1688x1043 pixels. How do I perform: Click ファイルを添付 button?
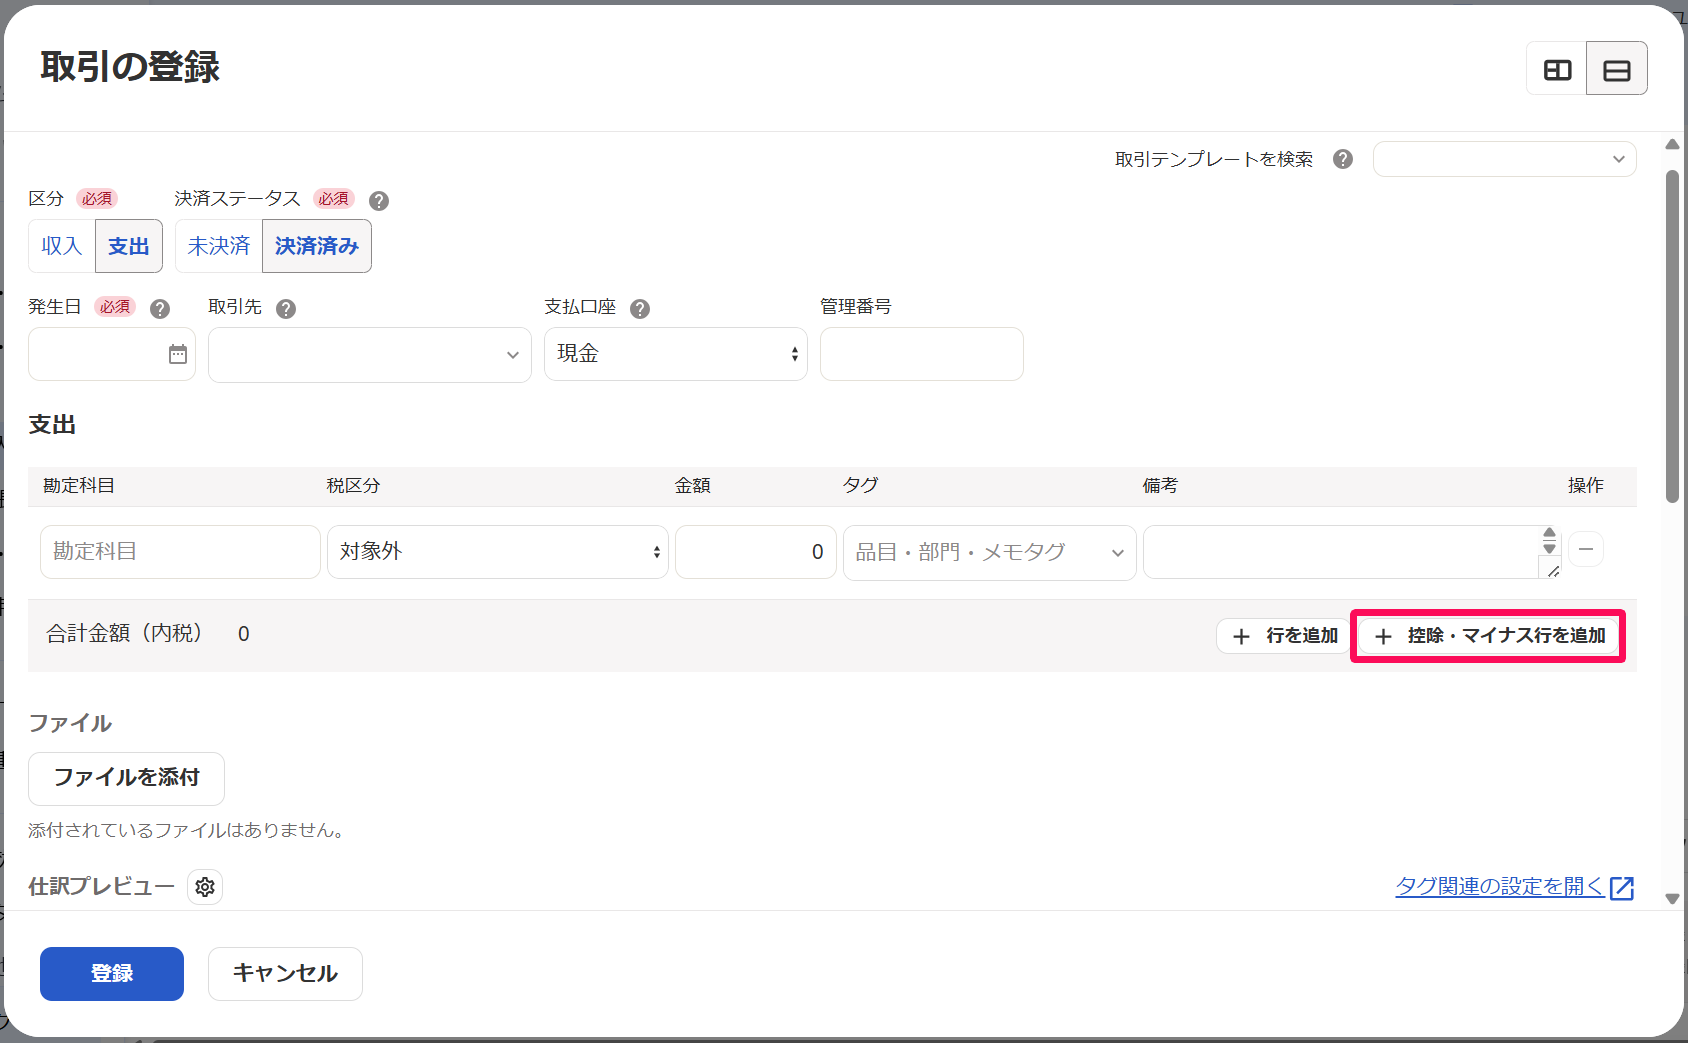(126, 778)
